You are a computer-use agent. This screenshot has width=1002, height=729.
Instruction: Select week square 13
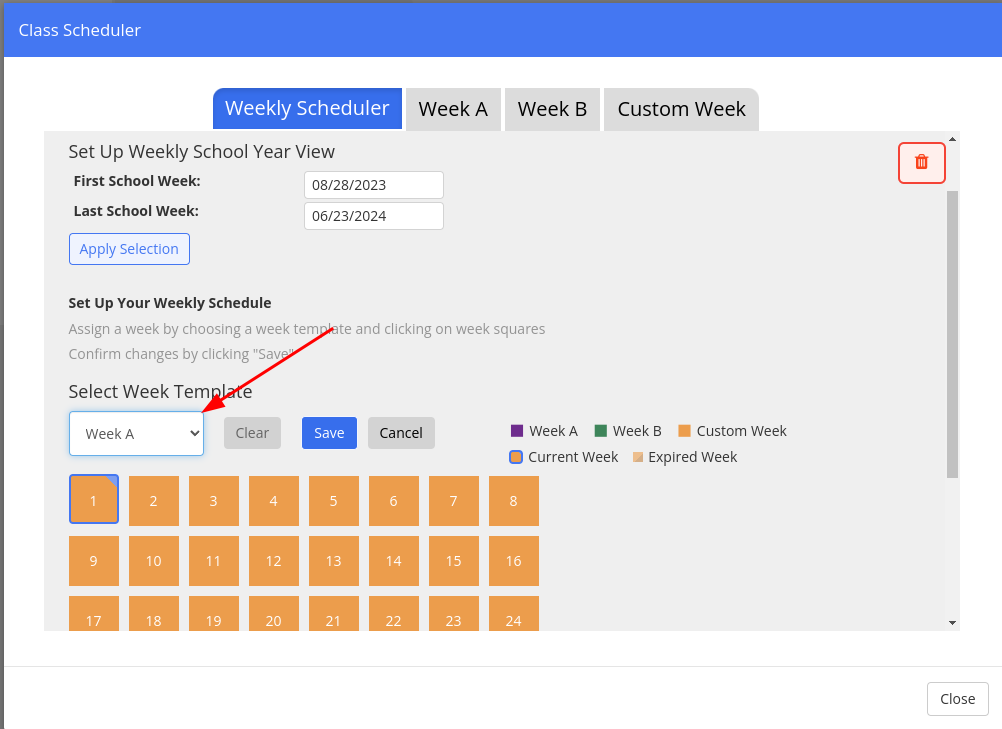click(334, 561)
